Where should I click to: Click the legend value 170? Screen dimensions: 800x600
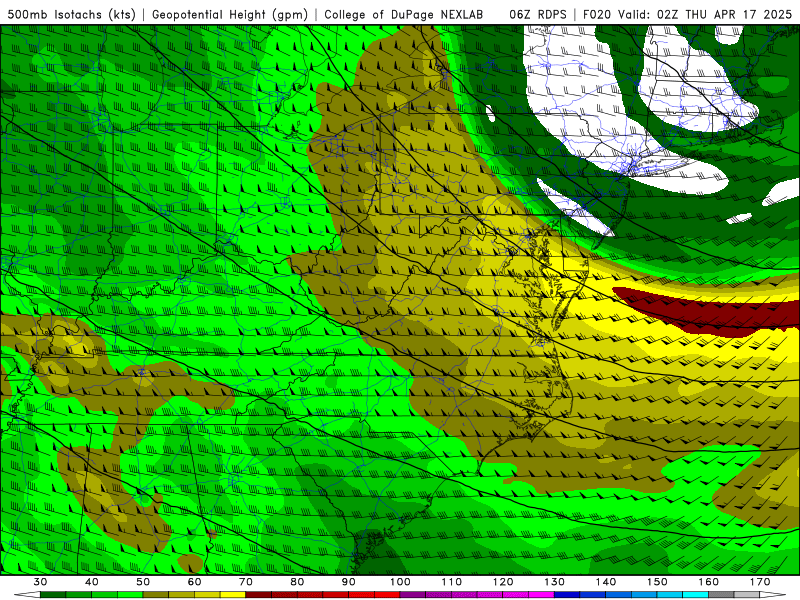(760, 582)
